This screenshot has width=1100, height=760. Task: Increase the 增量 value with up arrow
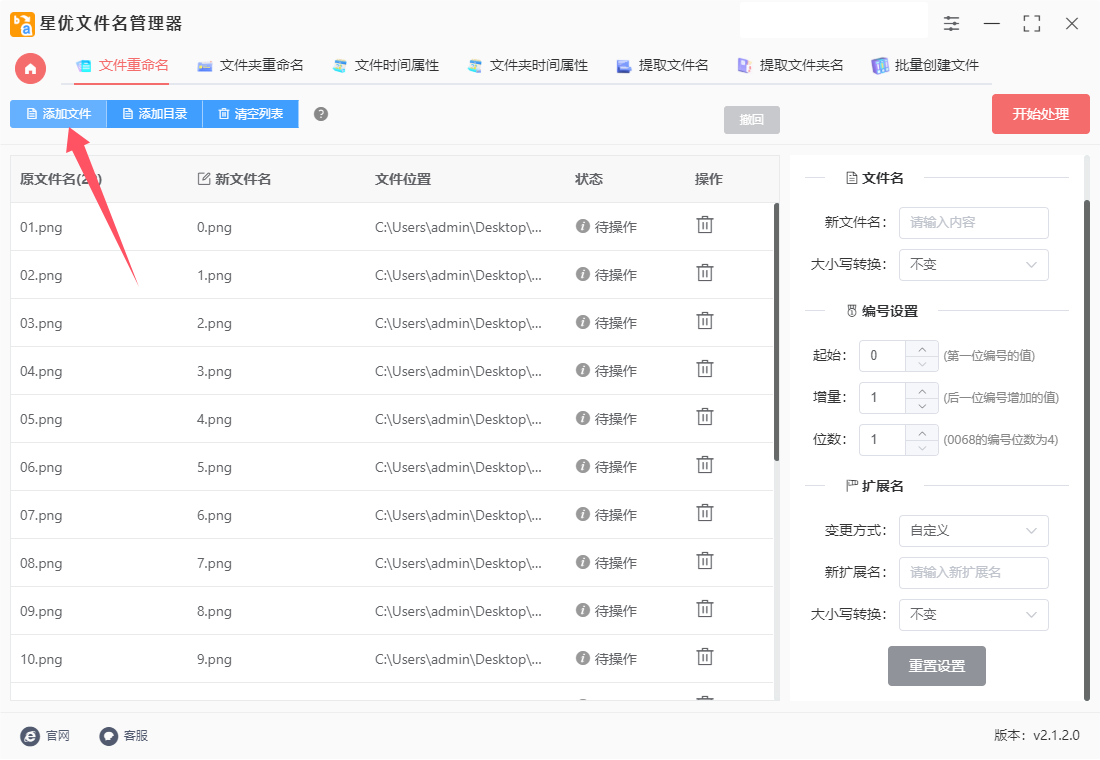[x=922, y=391]
